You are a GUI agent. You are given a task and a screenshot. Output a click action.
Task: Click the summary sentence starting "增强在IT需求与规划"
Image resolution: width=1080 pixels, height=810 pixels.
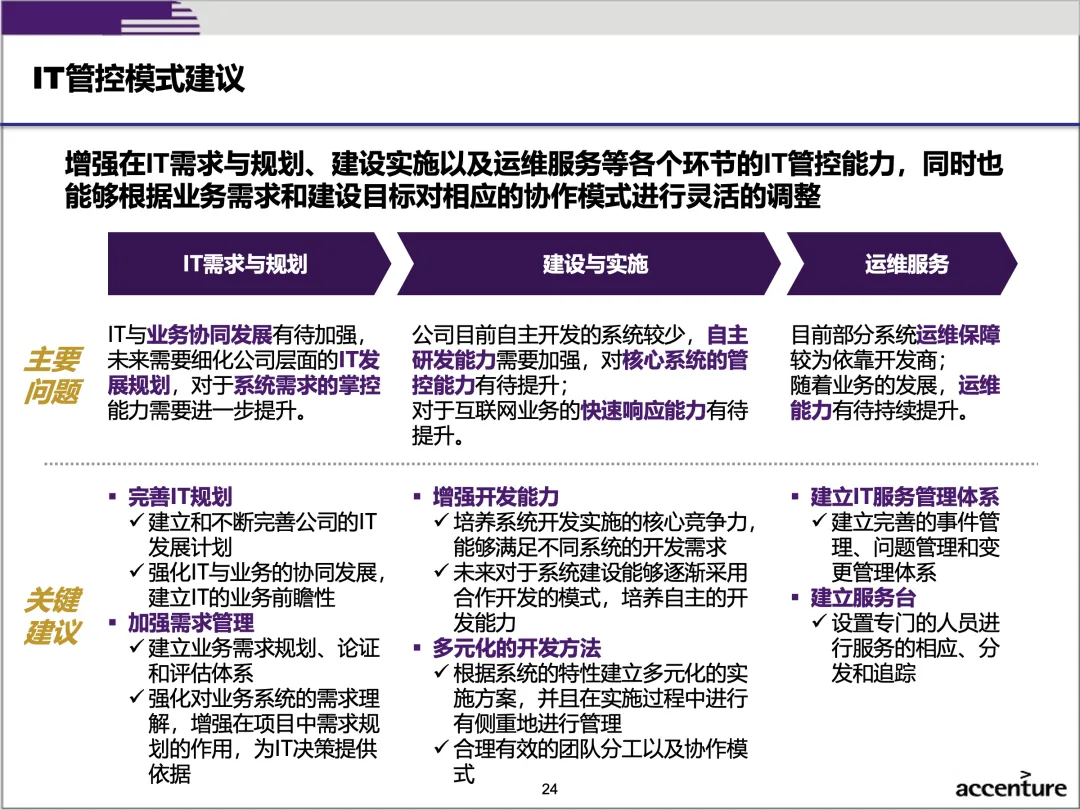[534, 180]
